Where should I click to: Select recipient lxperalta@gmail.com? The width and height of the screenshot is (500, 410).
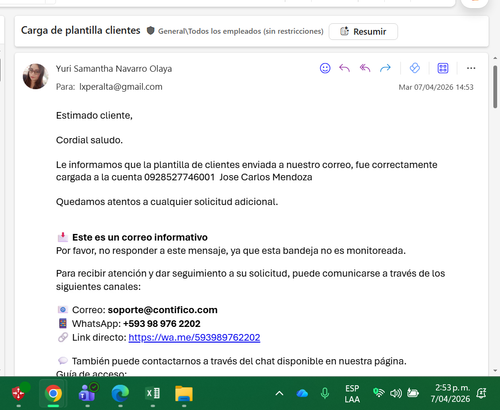tap(121, 87)
